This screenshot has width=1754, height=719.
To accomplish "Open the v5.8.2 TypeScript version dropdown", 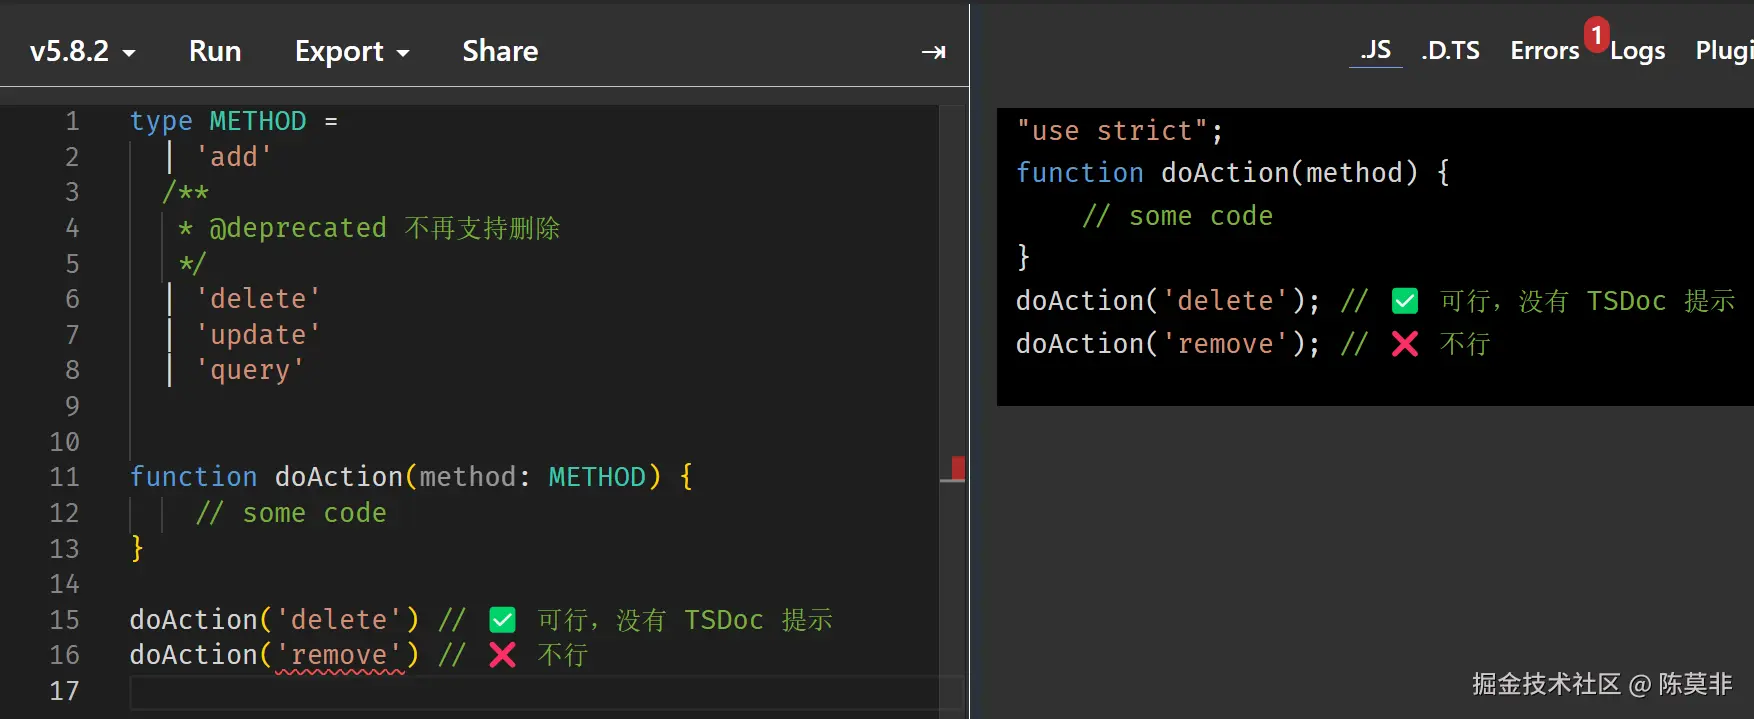I will click(x=82, y=51).
